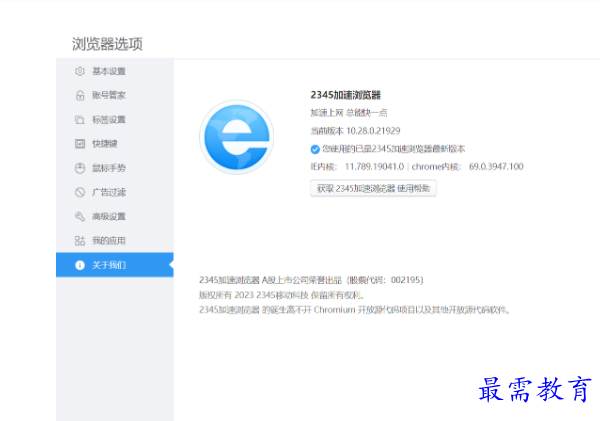Screen dimensions: 600x421
Task: Click the wrench icon beside 高级设置
Action: pyautogui.click(x=80, y=217)
